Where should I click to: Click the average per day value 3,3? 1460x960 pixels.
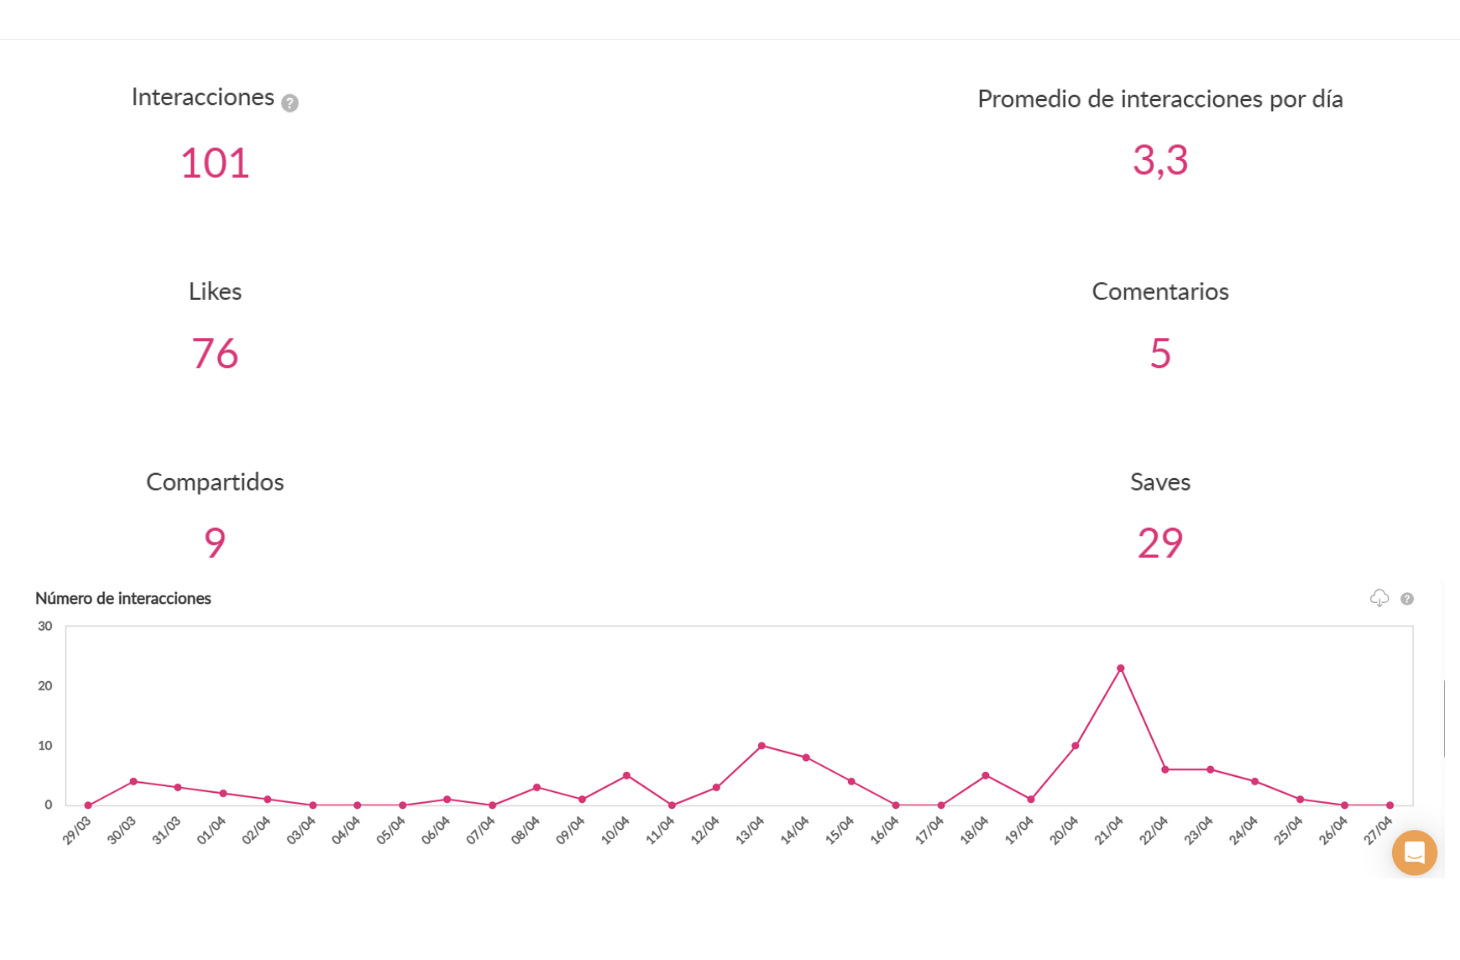1160,160
